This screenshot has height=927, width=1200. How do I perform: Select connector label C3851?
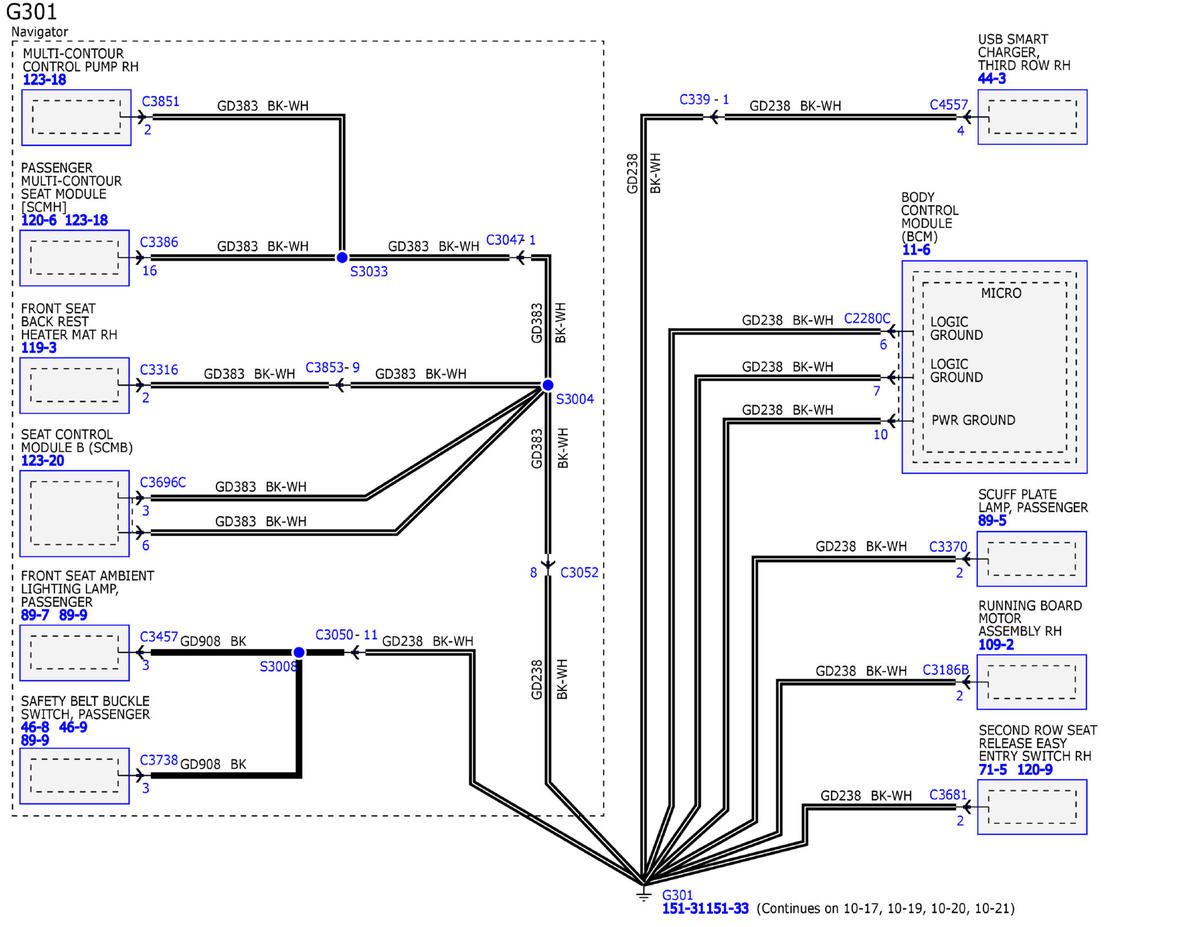pos(160,101)
